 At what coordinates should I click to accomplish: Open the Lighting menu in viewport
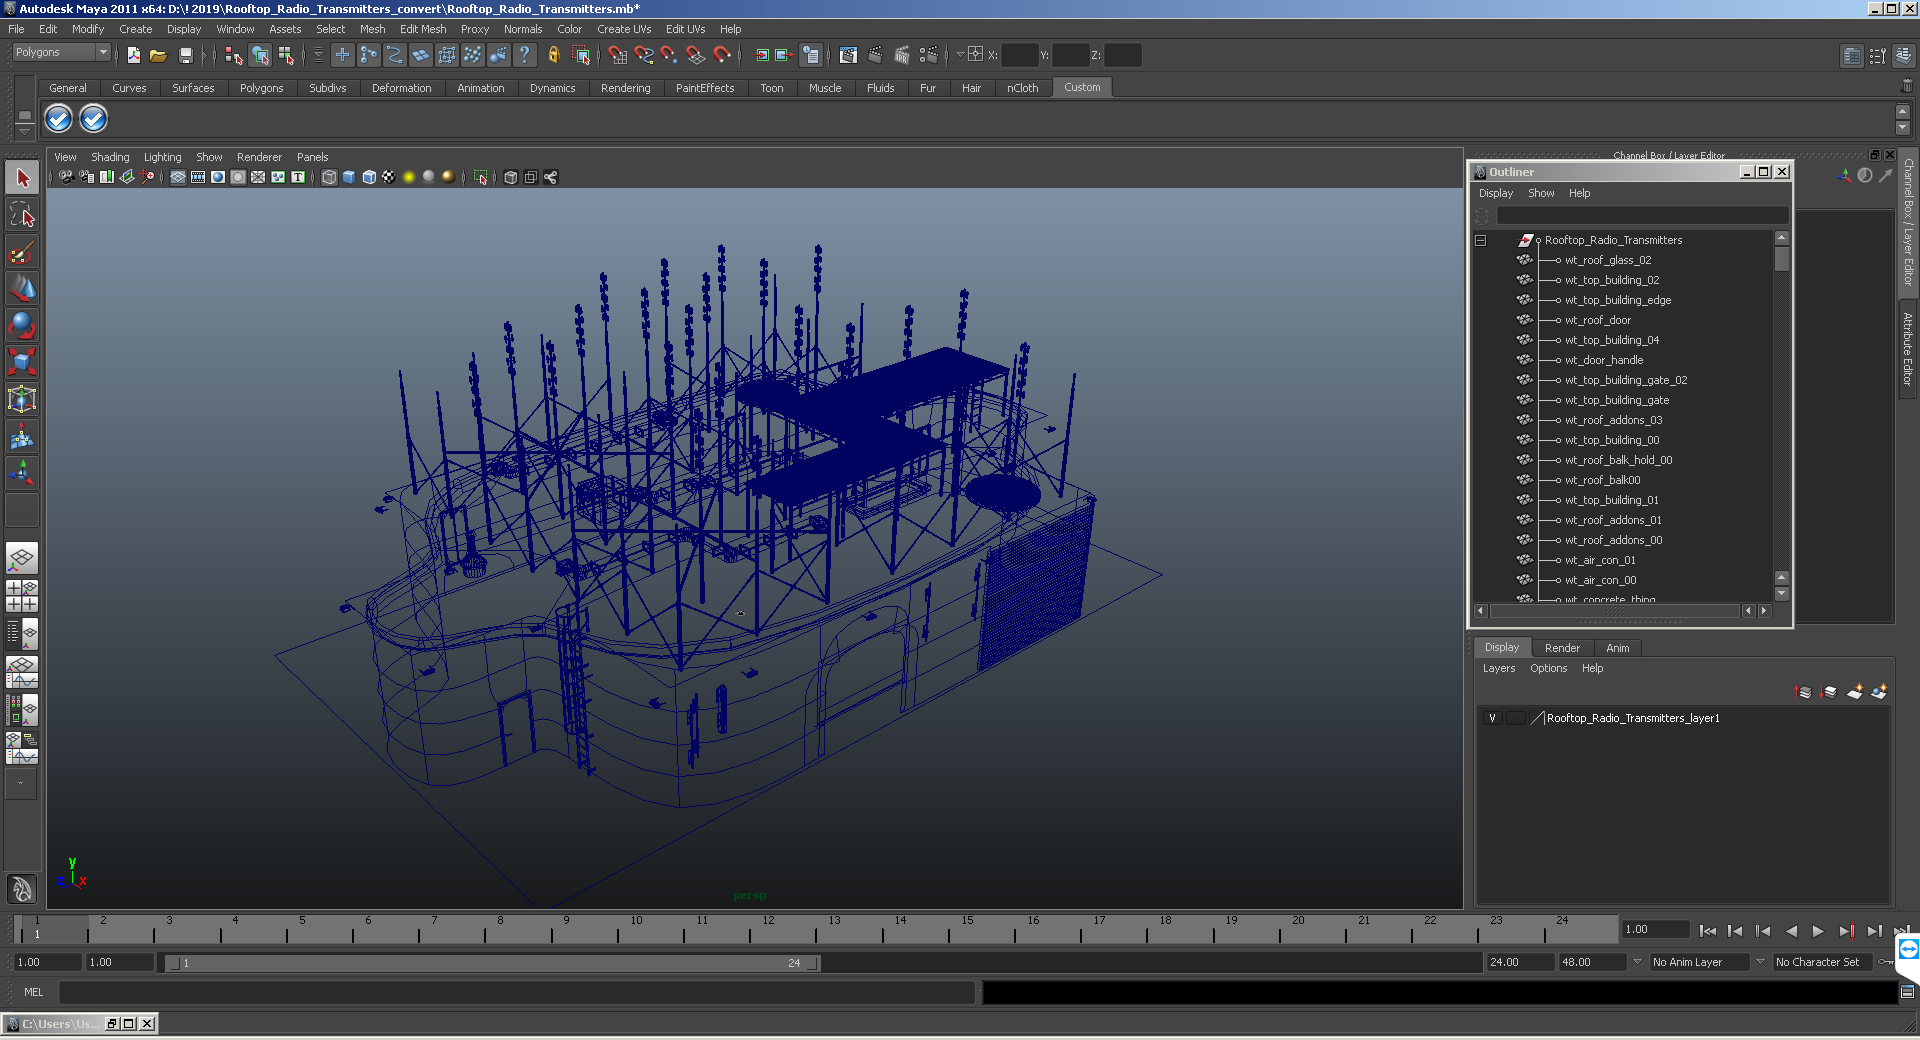162,157
